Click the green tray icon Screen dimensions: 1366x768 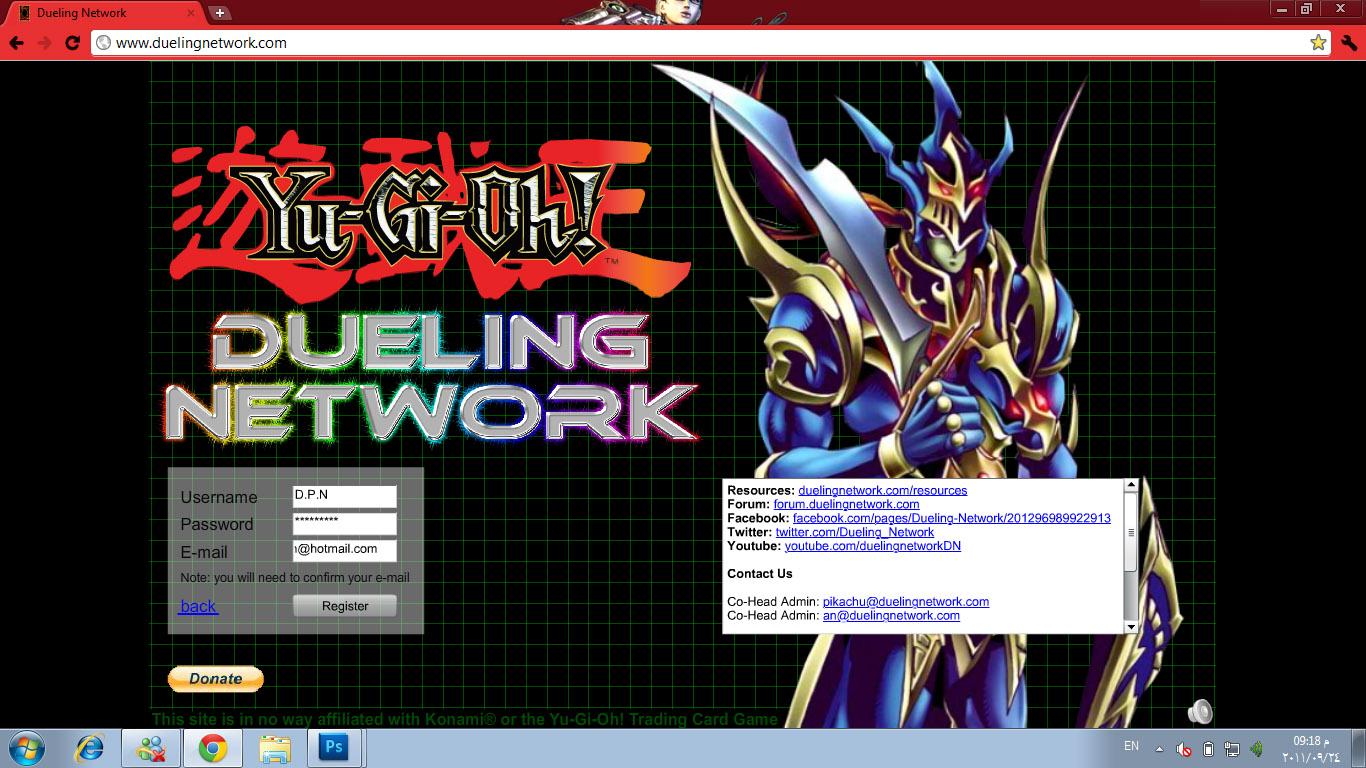[1256, 748]
